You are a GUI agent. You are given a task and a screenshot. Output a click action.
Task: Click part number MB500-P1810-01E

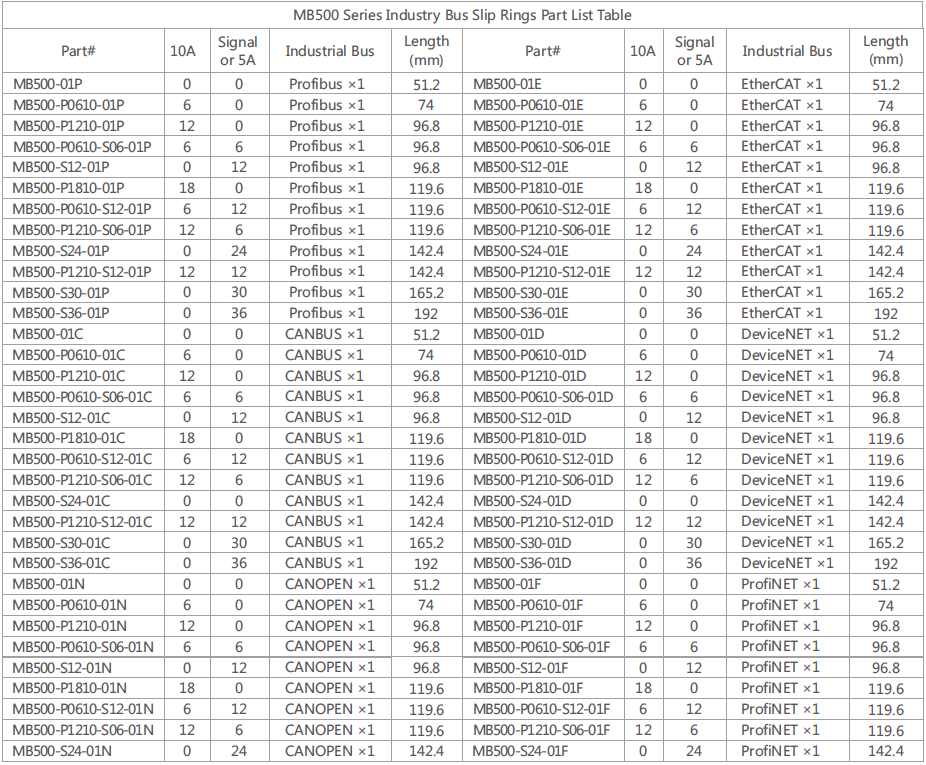527,188
